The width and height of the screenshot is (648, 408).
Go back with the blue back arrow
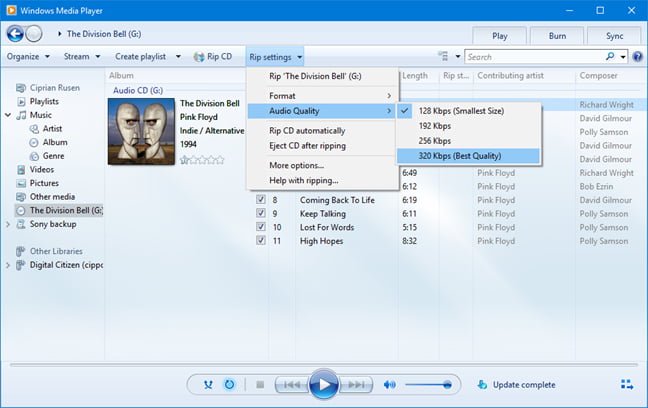15,33
